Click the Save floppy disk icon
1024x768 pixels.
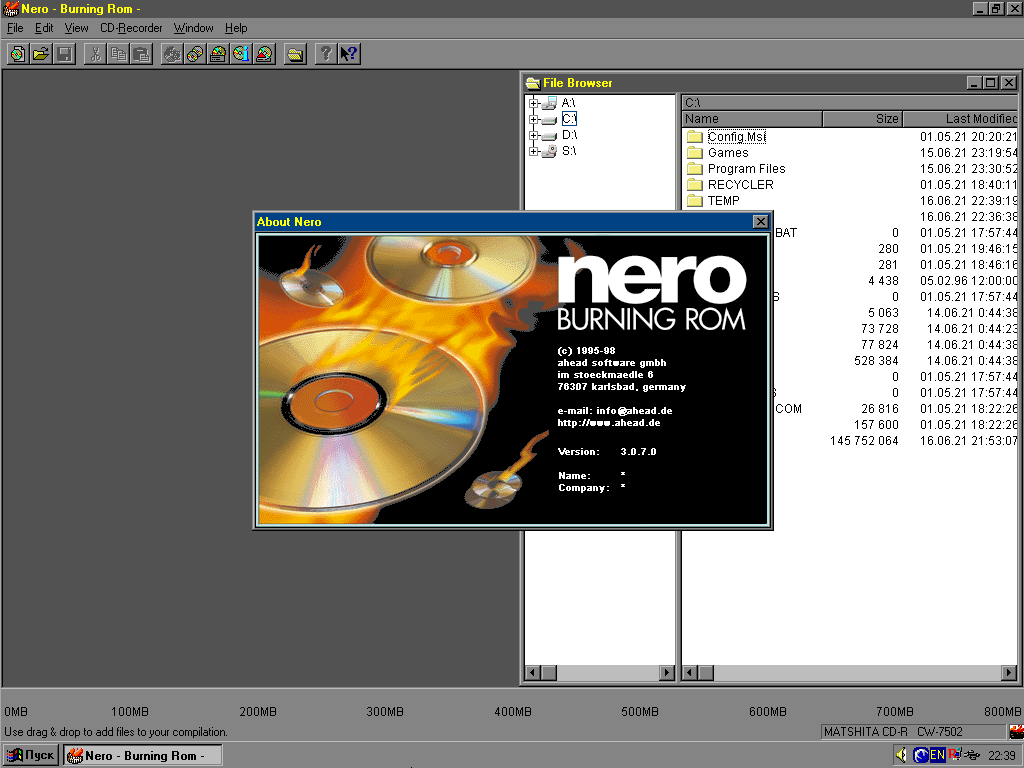[x=64, y=54]
